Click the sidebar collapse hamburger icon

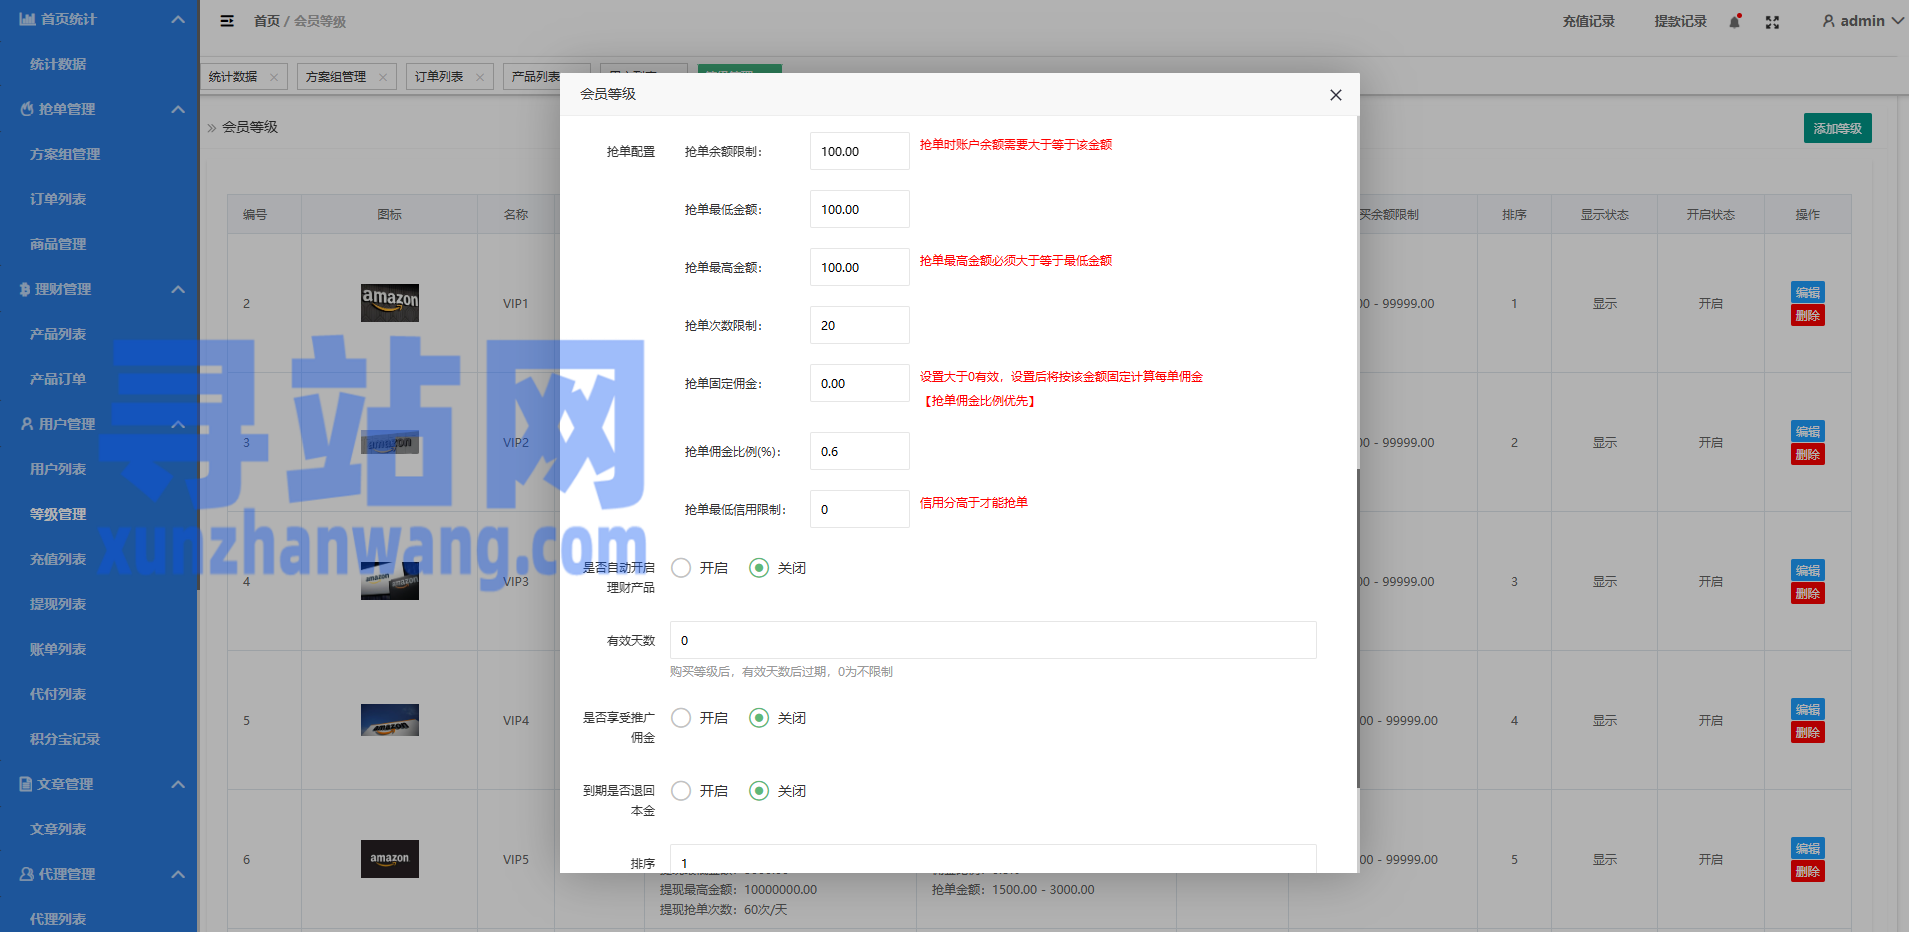pyautogui.click(x=227, y=21)
